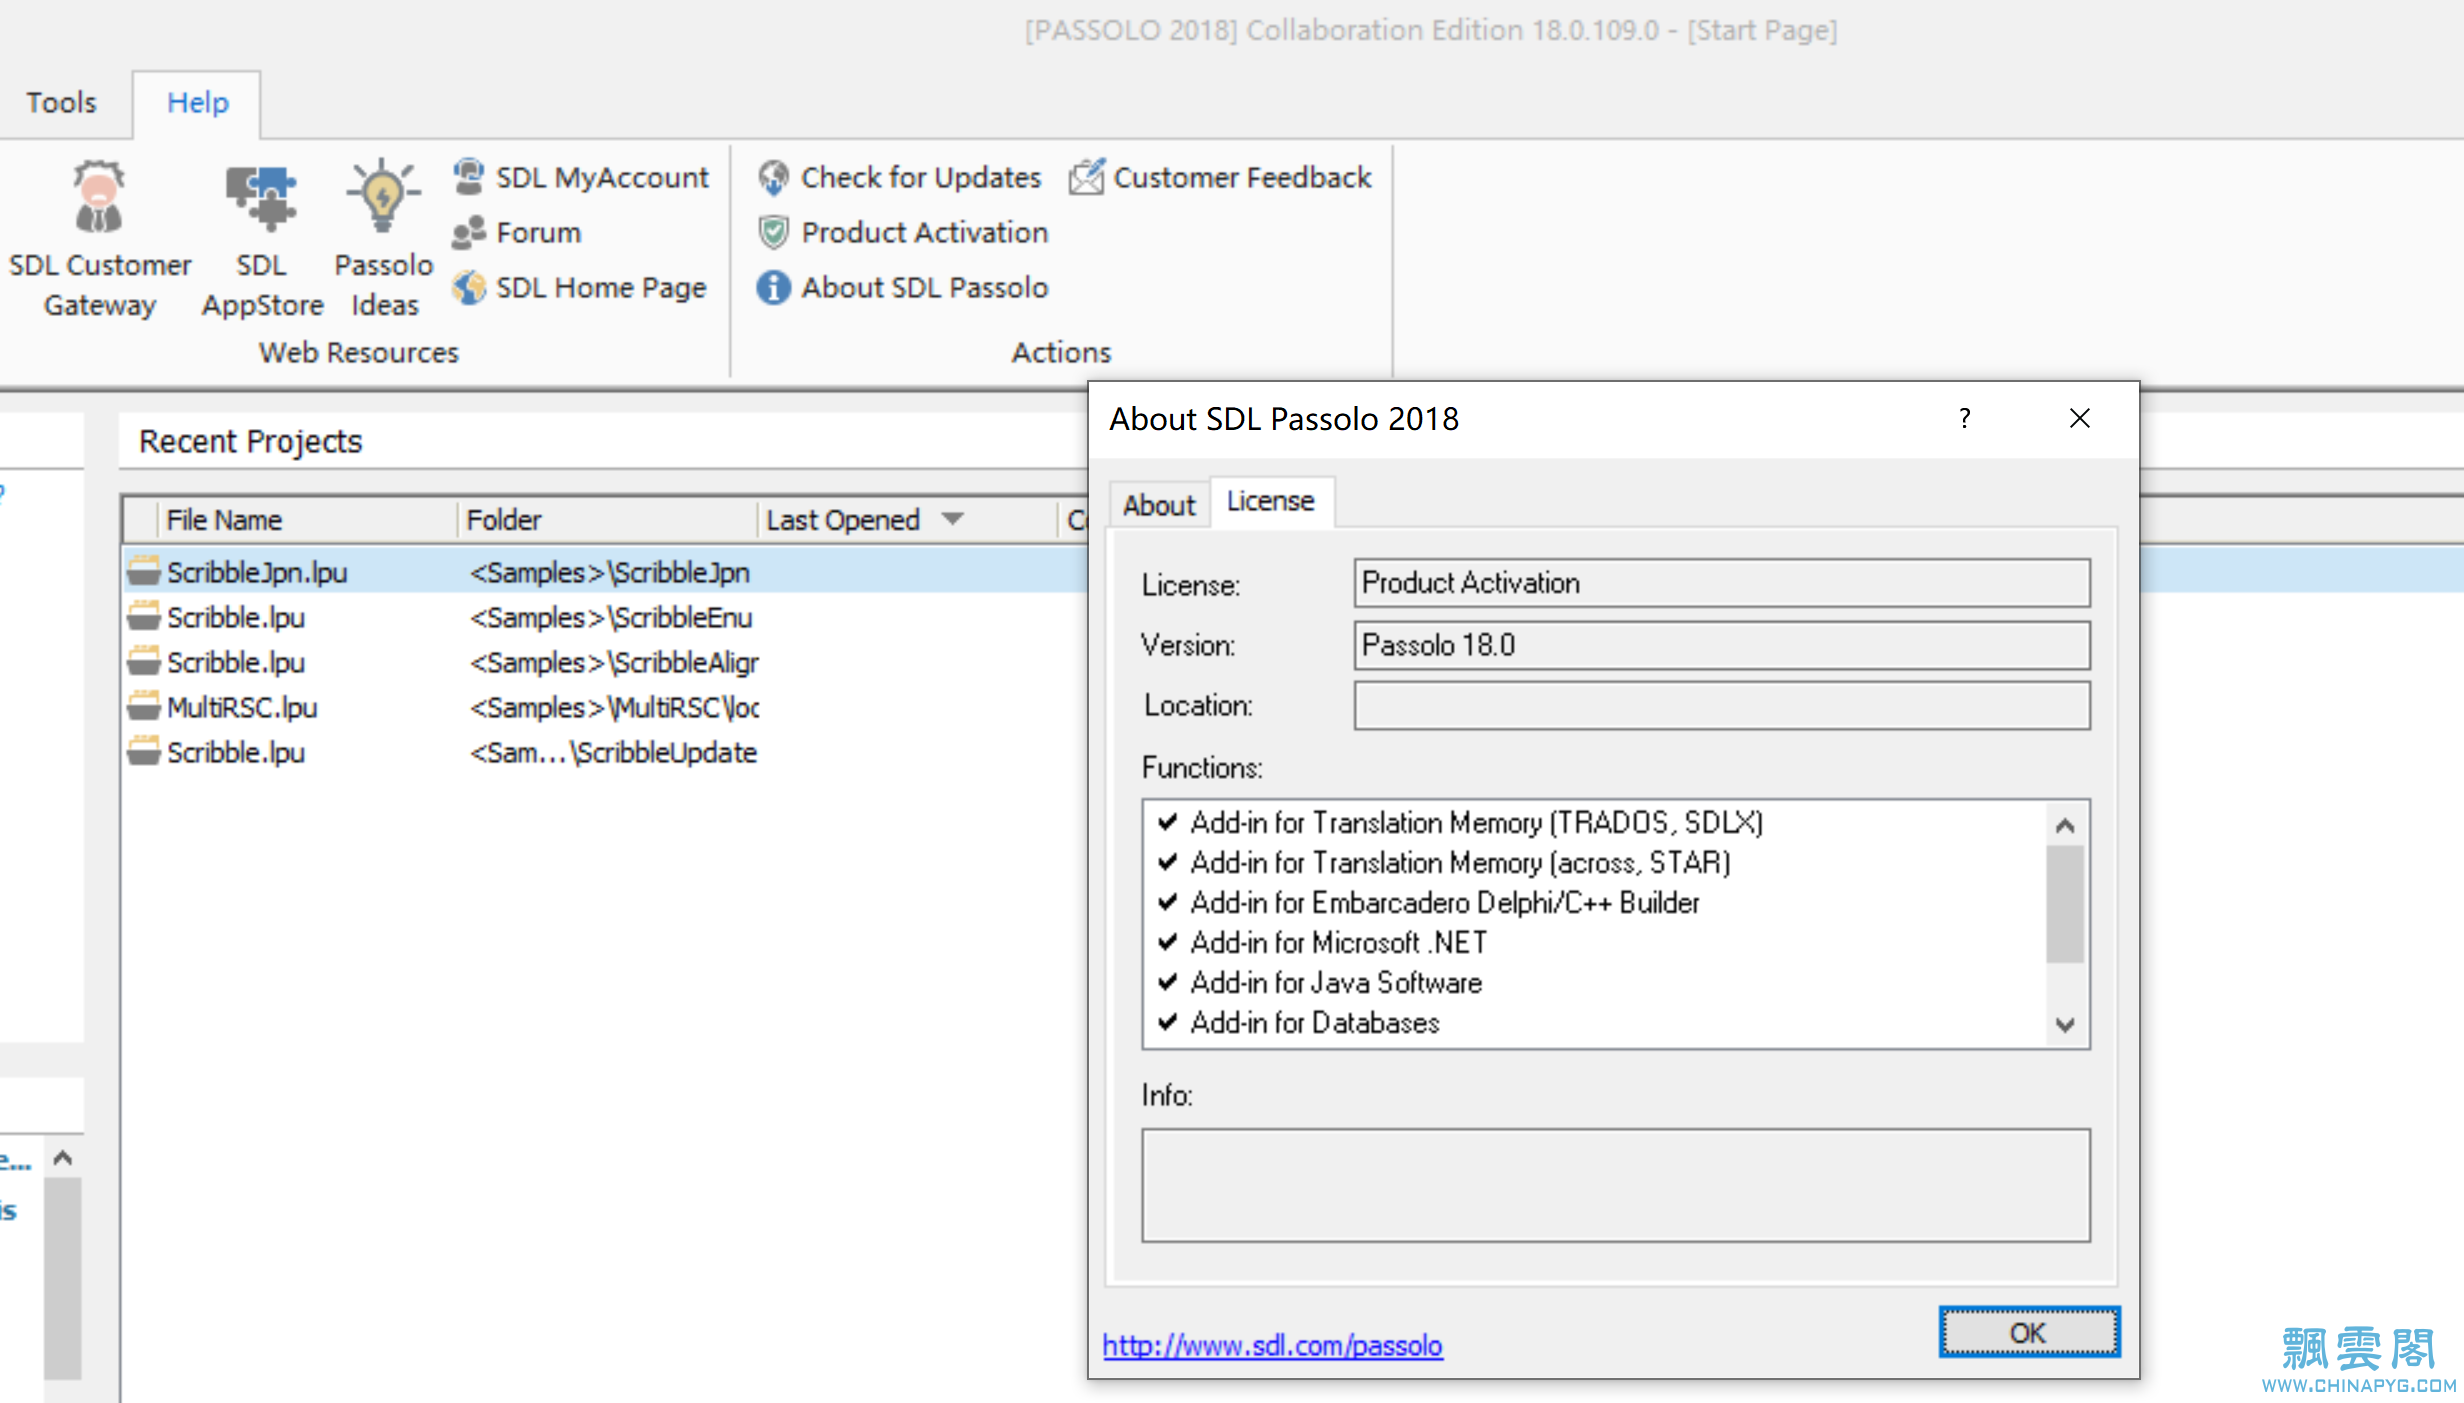Check for Updates

900,177
